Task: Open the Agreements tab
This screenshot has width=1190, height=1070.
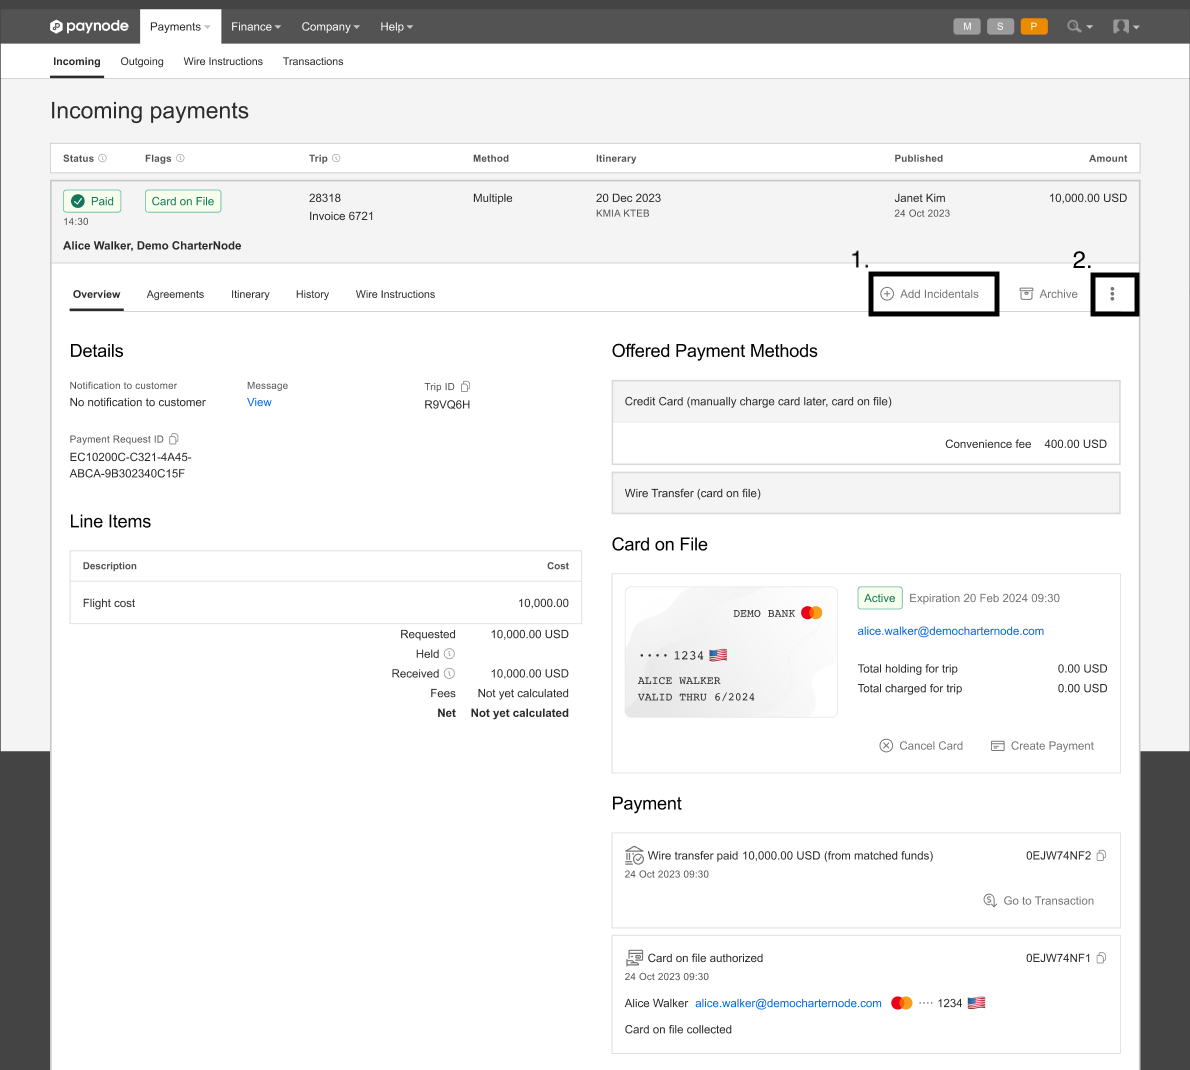Action: (x=175, y=294)
